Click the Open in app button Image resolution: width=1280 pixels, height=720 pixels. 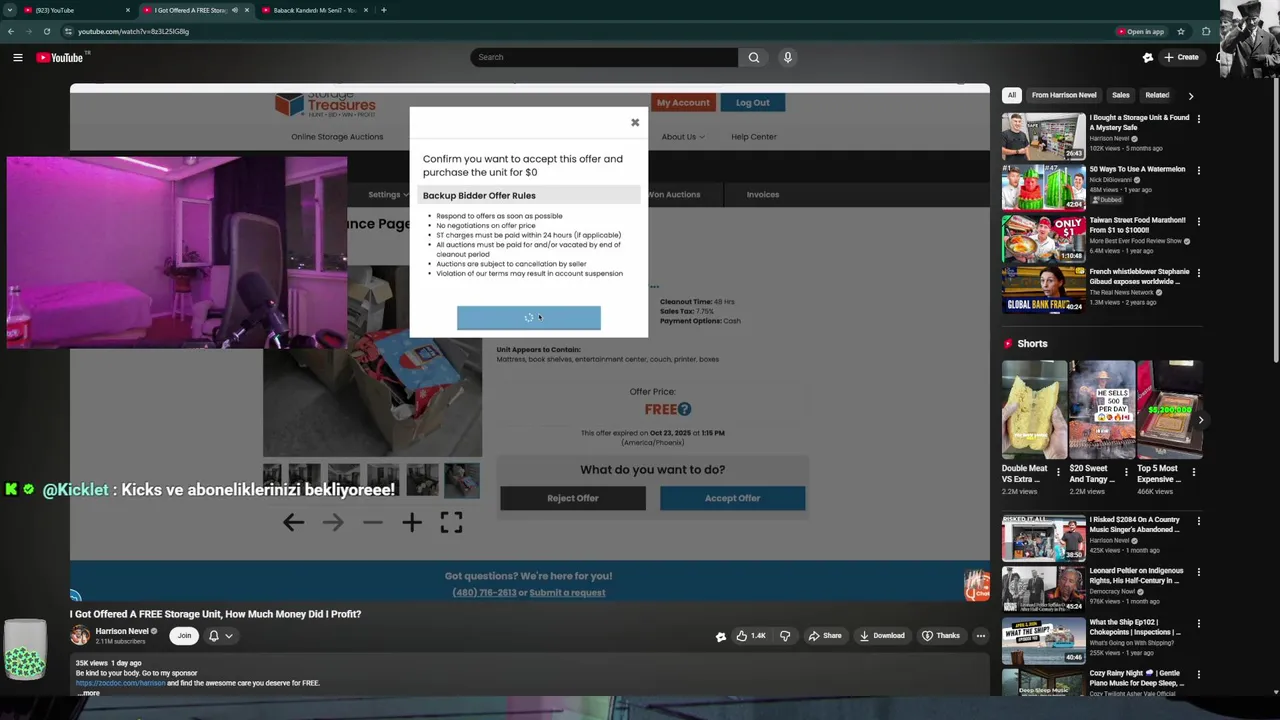[x=1141, y=31]
